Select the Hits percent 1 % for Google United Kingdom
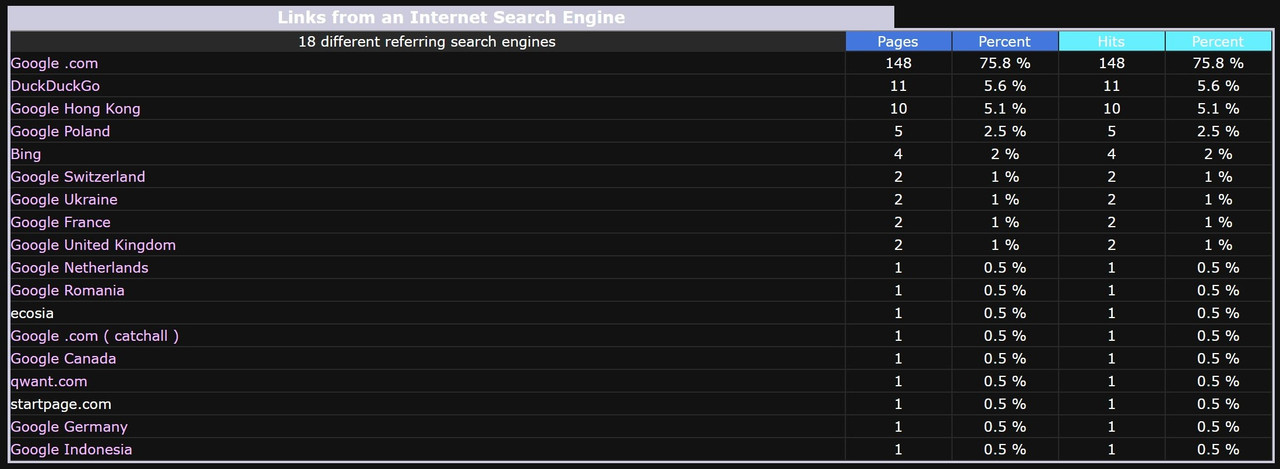 (1218, 245)
